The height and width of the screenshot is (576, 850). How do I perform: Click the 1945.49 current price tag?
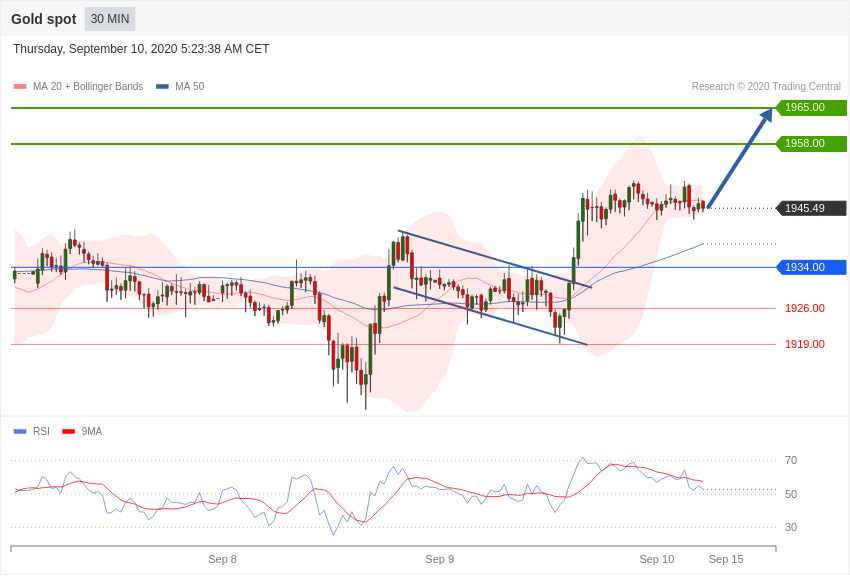pyautogui.click(x=811, y=208)
